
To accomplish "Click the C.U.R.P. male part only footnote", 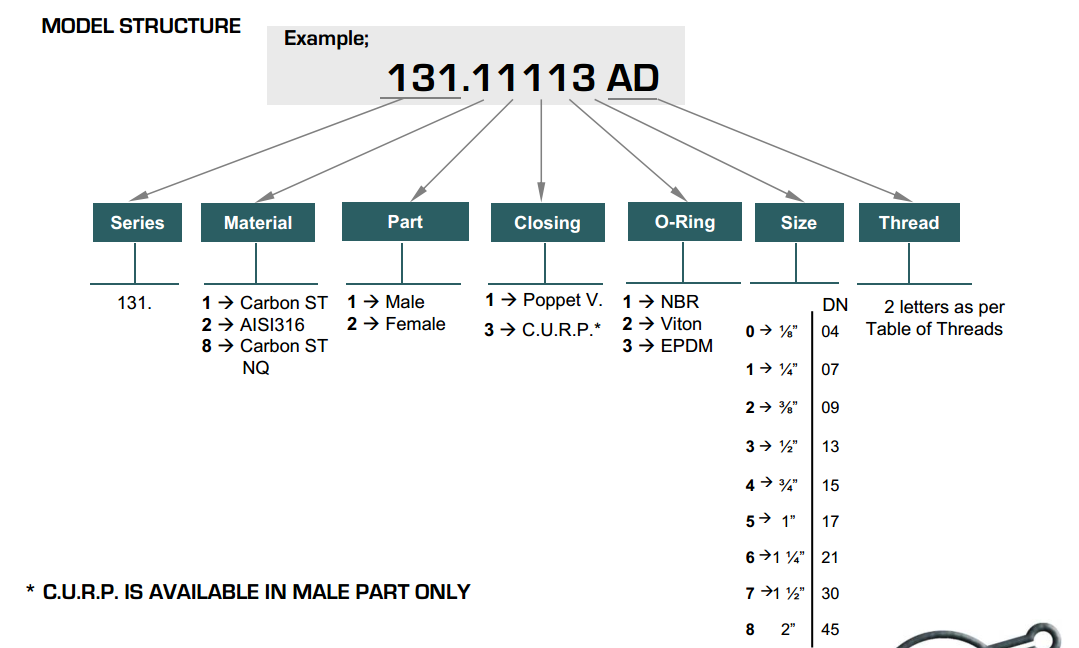I will pos(248,592).
